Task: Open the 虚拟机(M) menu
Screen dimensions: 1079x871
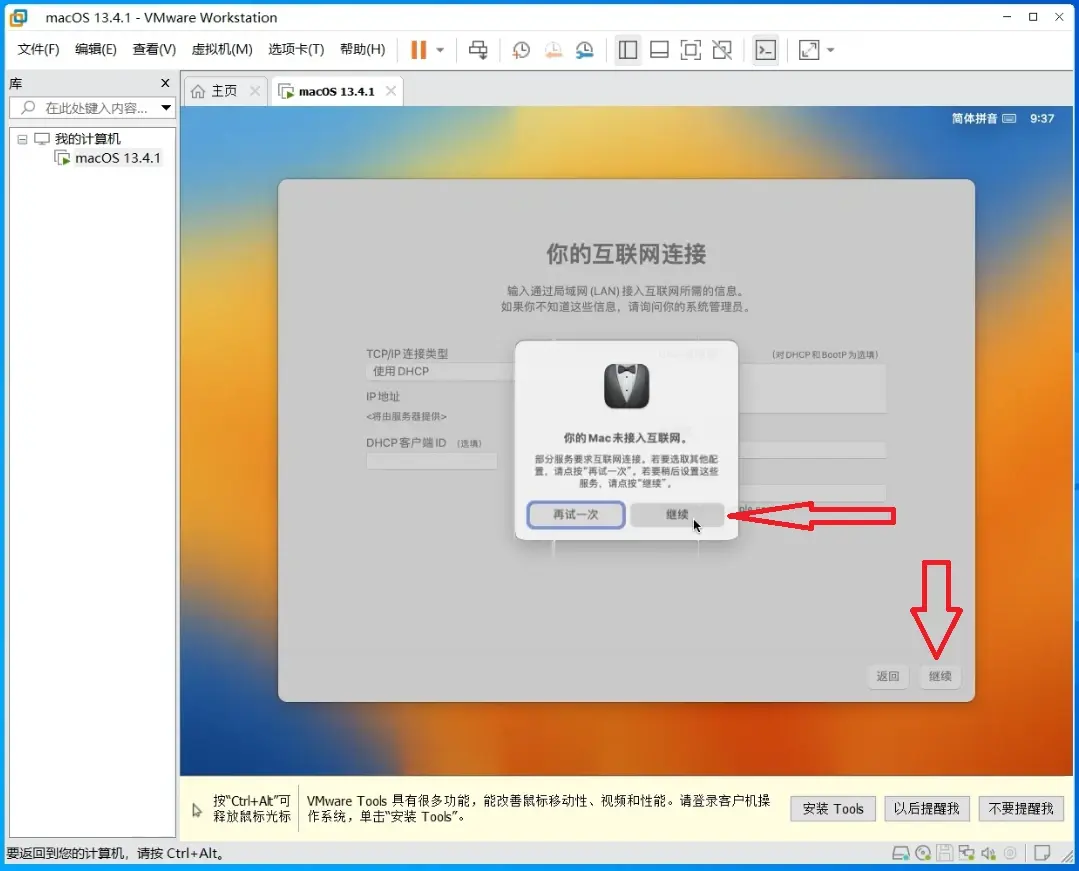Action: click(222, 49)
